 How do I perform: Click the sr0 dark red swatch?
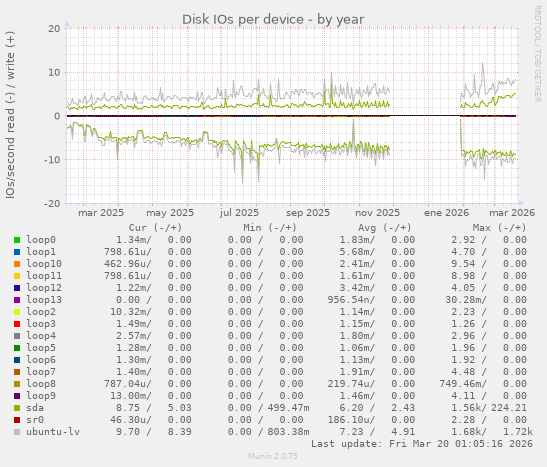pyautogui.click(x=17, y=420)
